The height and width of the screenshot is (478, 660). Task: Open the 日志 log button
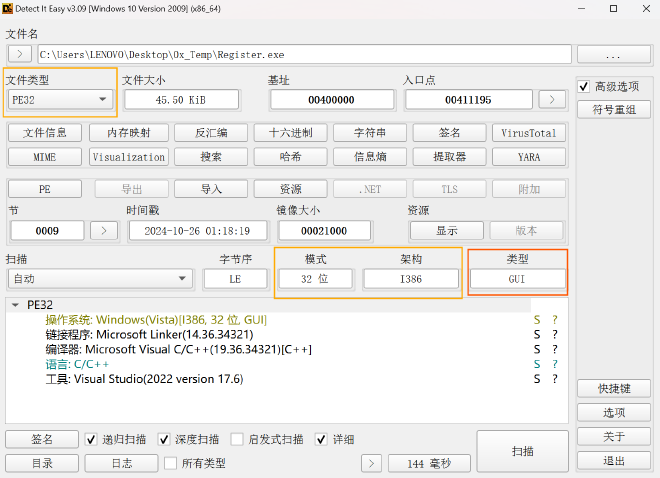coord(121,463)
